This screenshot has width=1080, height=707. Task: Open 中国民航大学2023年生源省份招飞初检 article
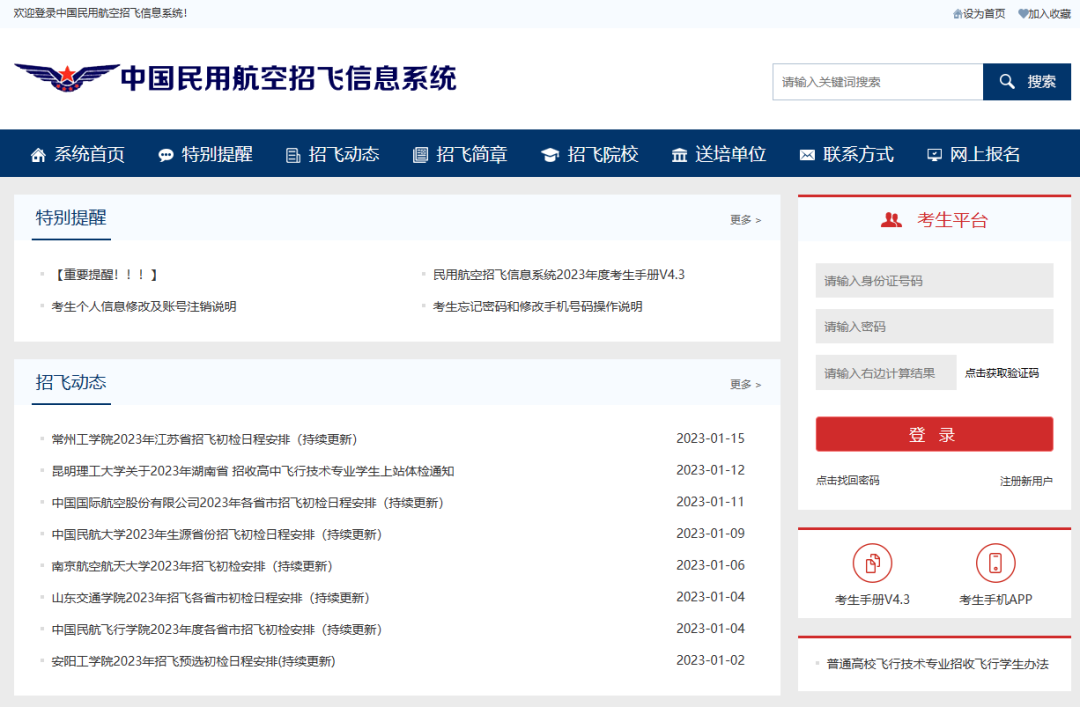(217, 534)
